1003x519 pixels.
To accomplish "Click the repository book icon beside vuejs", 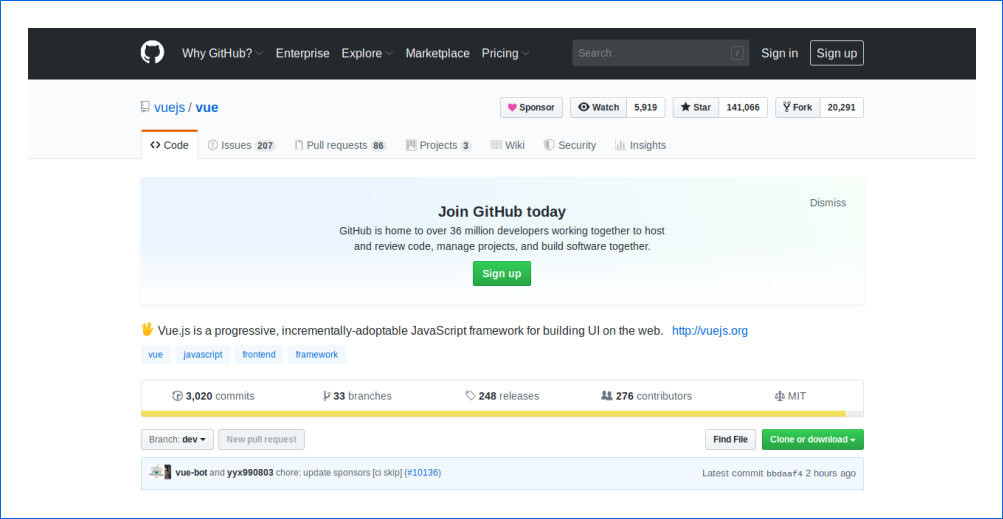I will click(145, 108).
